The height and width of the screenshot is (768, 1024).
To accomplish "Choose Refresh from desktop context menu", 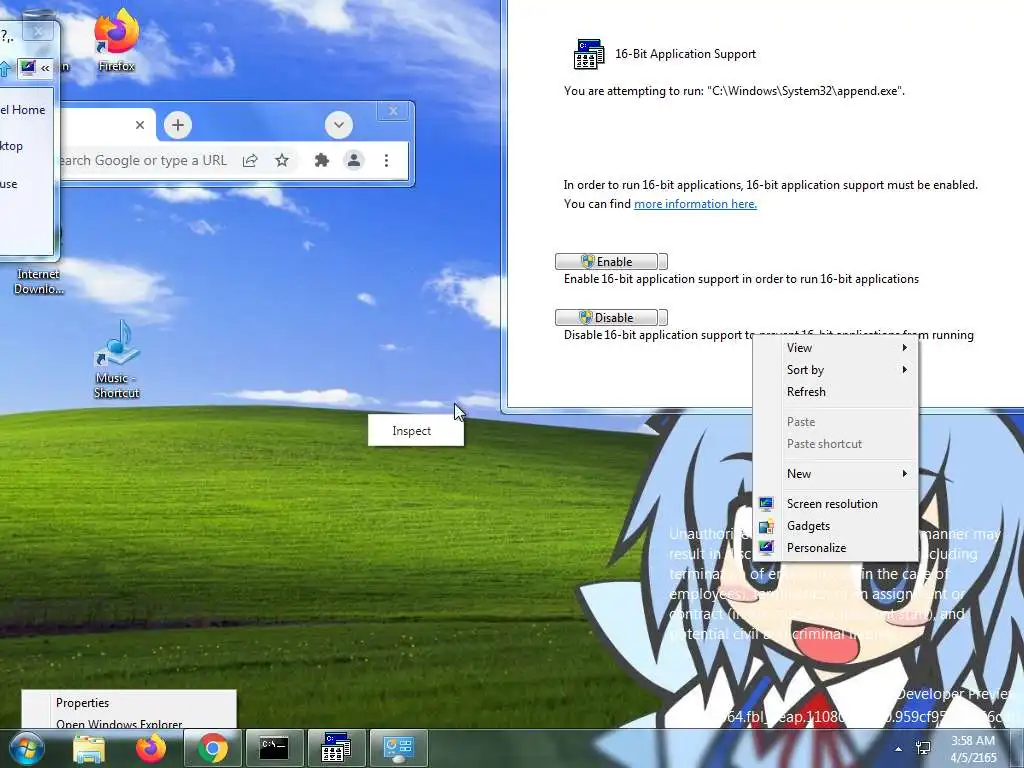I will pyautogui.click(x=835, y=392).
